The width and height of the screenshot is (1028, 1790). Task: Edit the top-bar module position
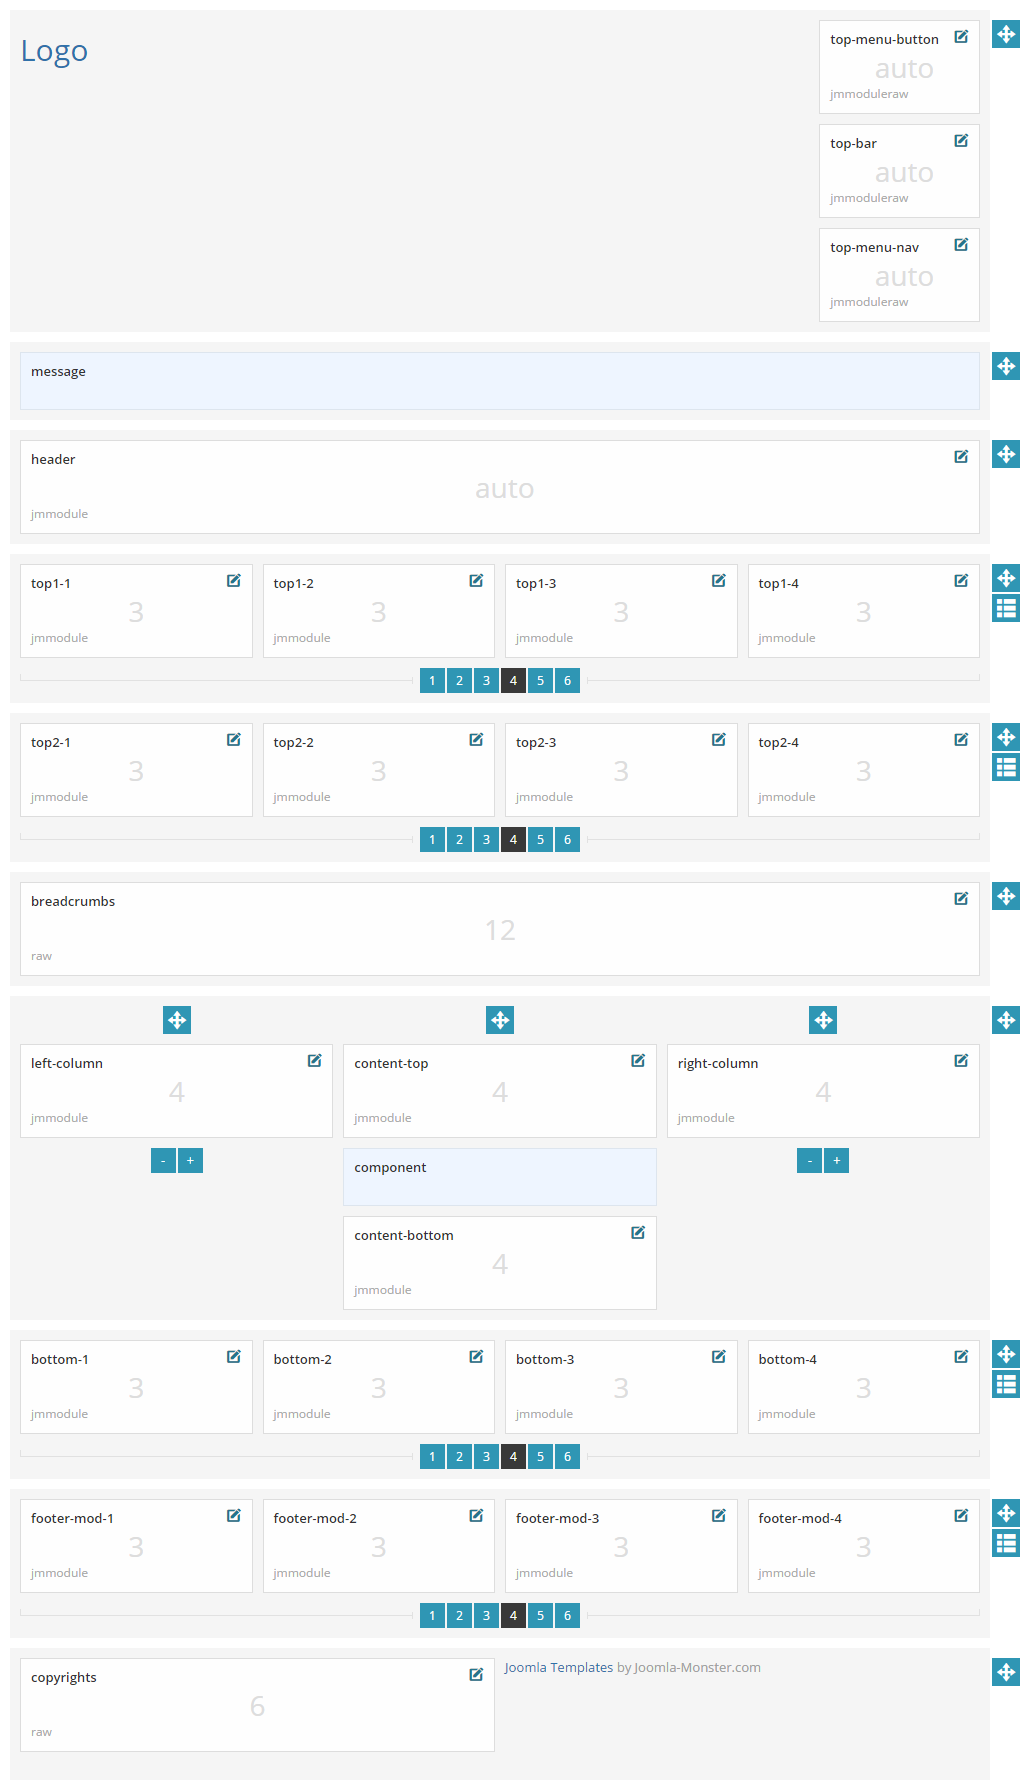click(x=961, y=141)
